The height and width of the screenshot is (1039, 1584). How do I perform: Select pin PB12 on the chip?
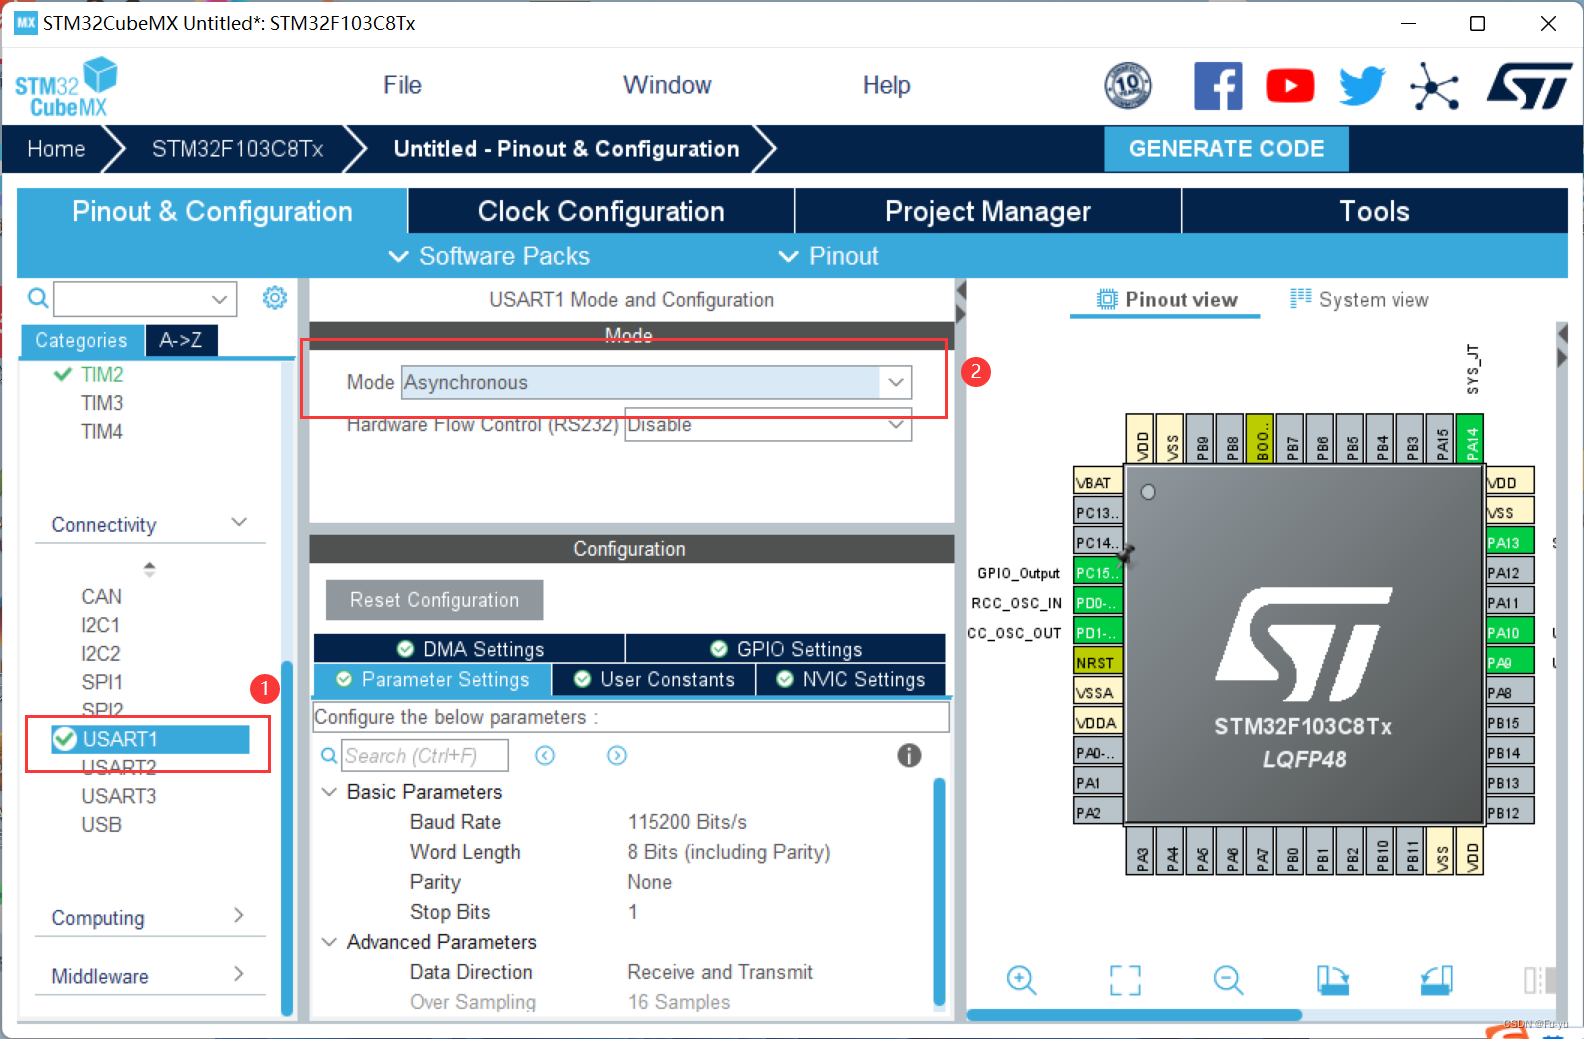(x=1509, y=813)
